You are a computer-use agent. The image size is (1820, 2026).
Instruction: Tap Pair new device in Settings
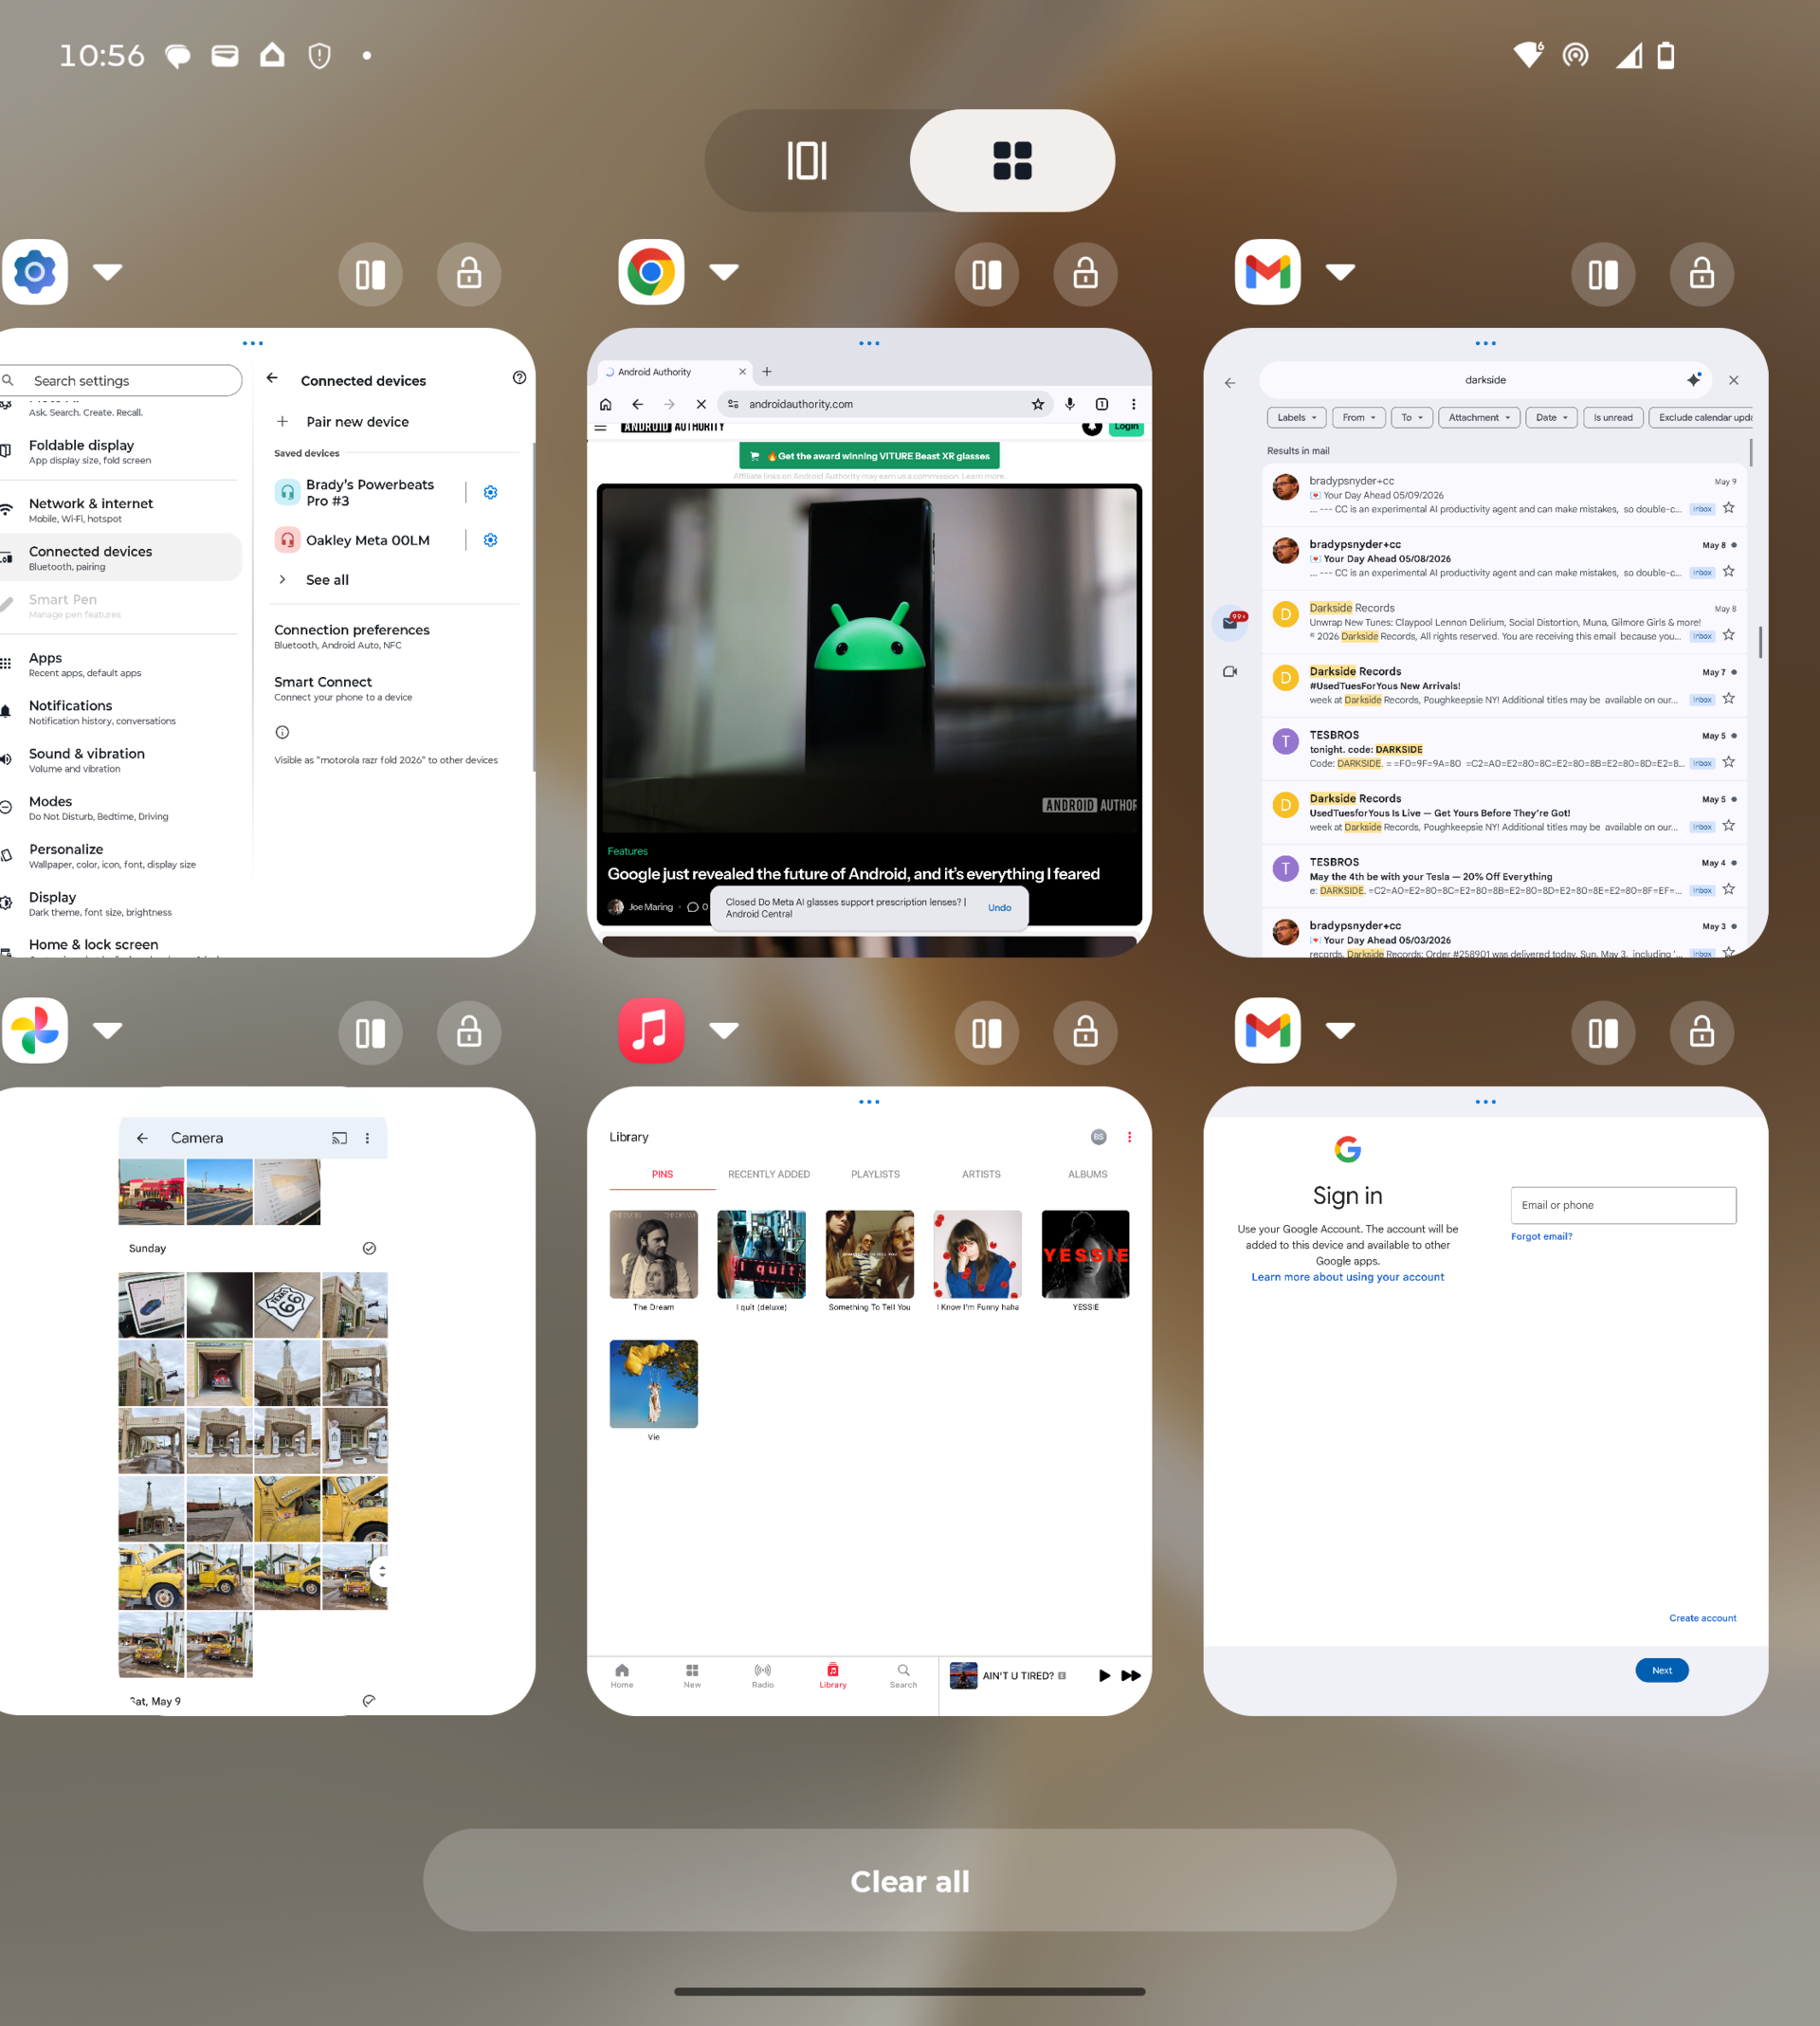[x=396, y=422]
